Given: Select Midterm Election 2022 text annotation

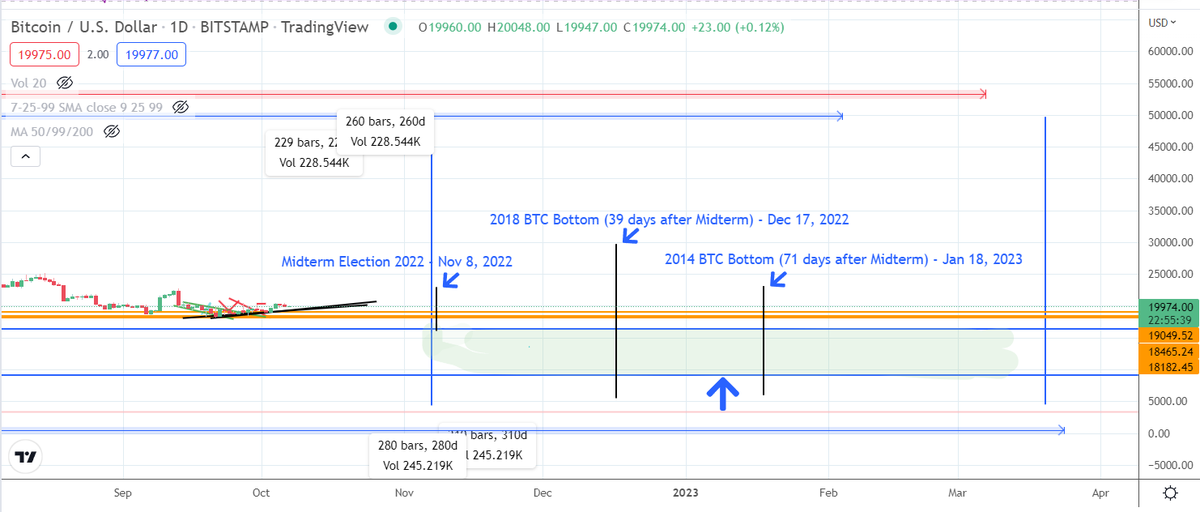Looking at the screenshot, I should click(398, 262).
